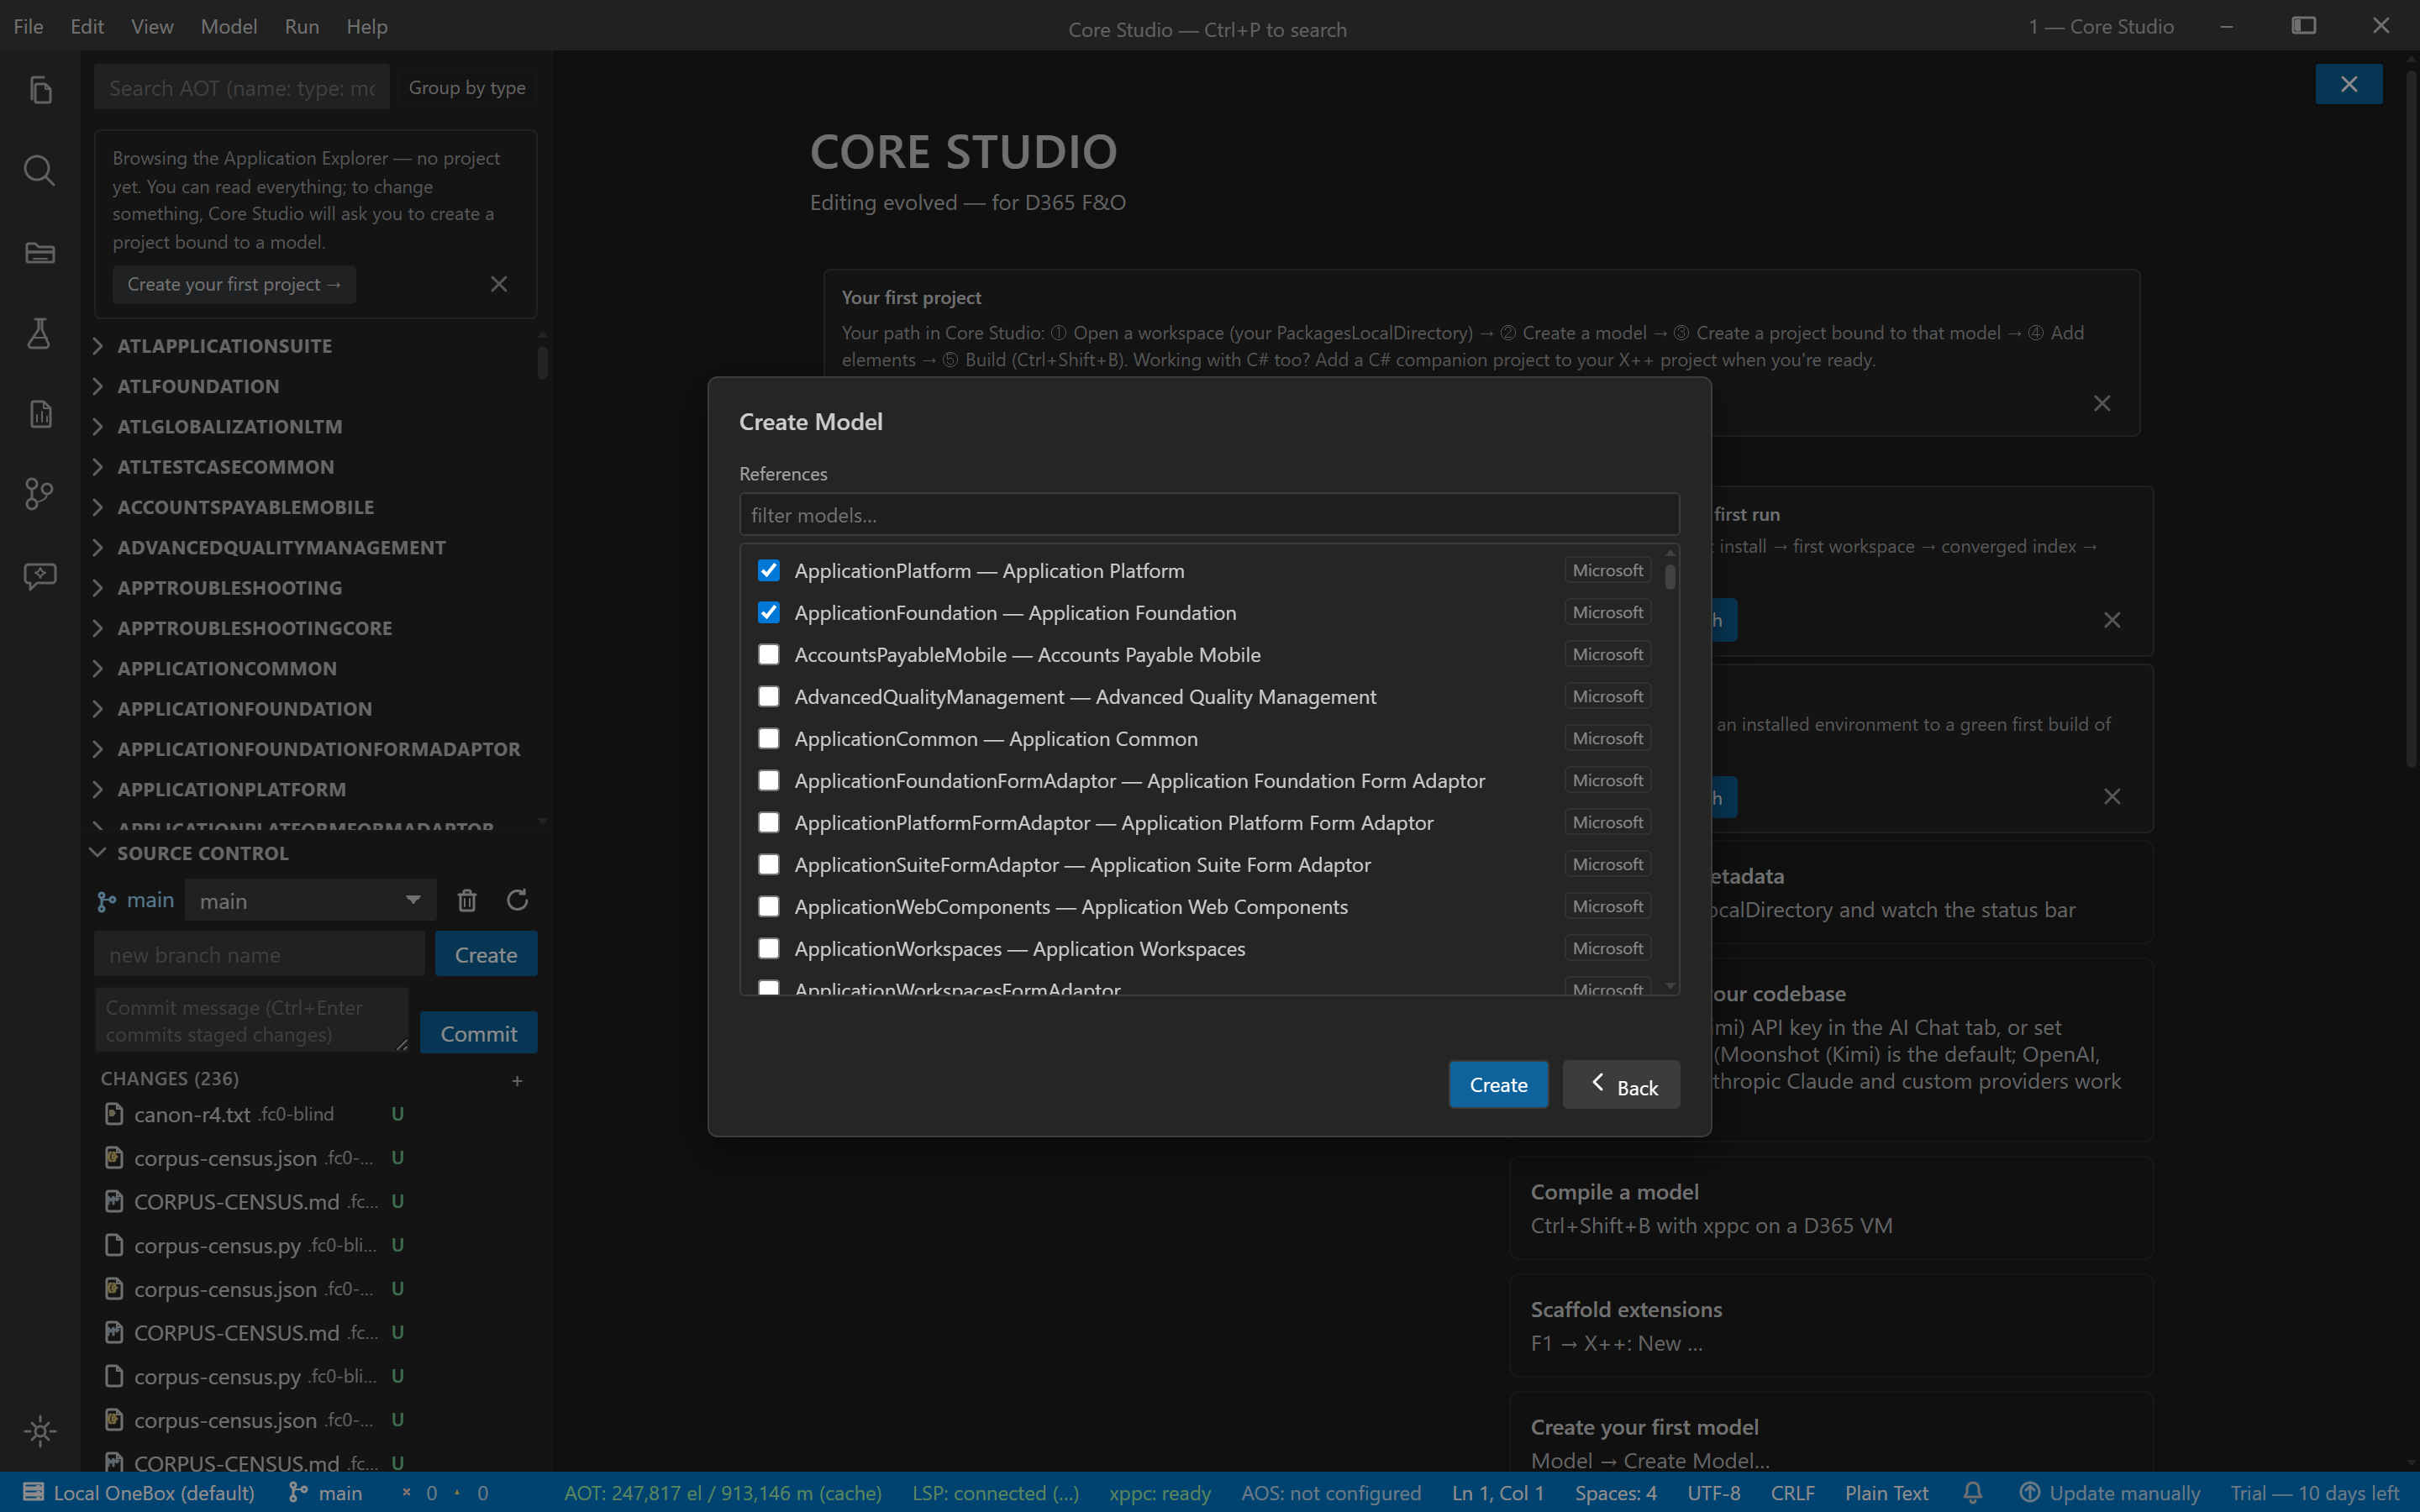
Task: Open the folder panel icon in activity bar
Action: tap(40, 252)
